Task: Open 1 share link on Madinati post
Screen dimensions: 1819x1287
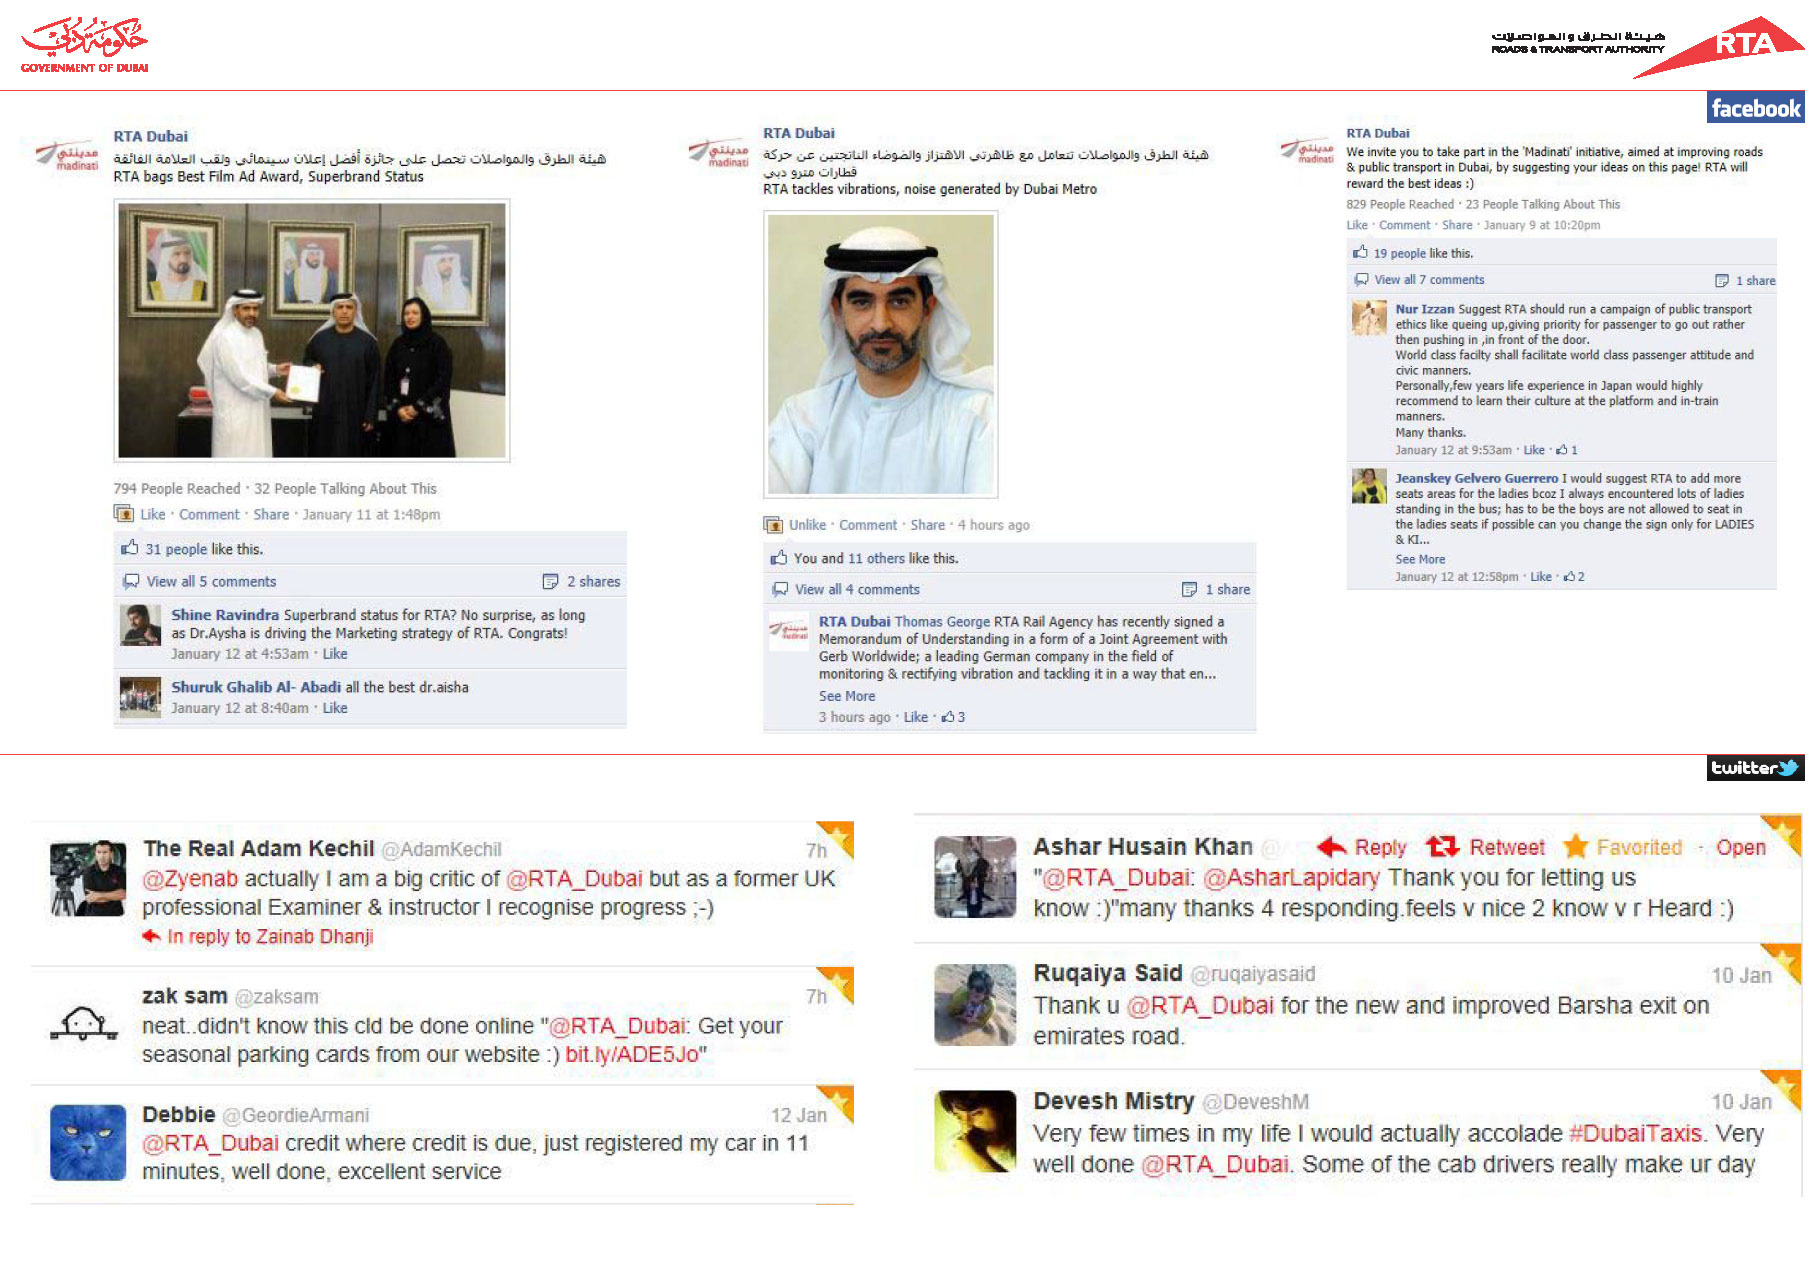Action: point(1755,281)
